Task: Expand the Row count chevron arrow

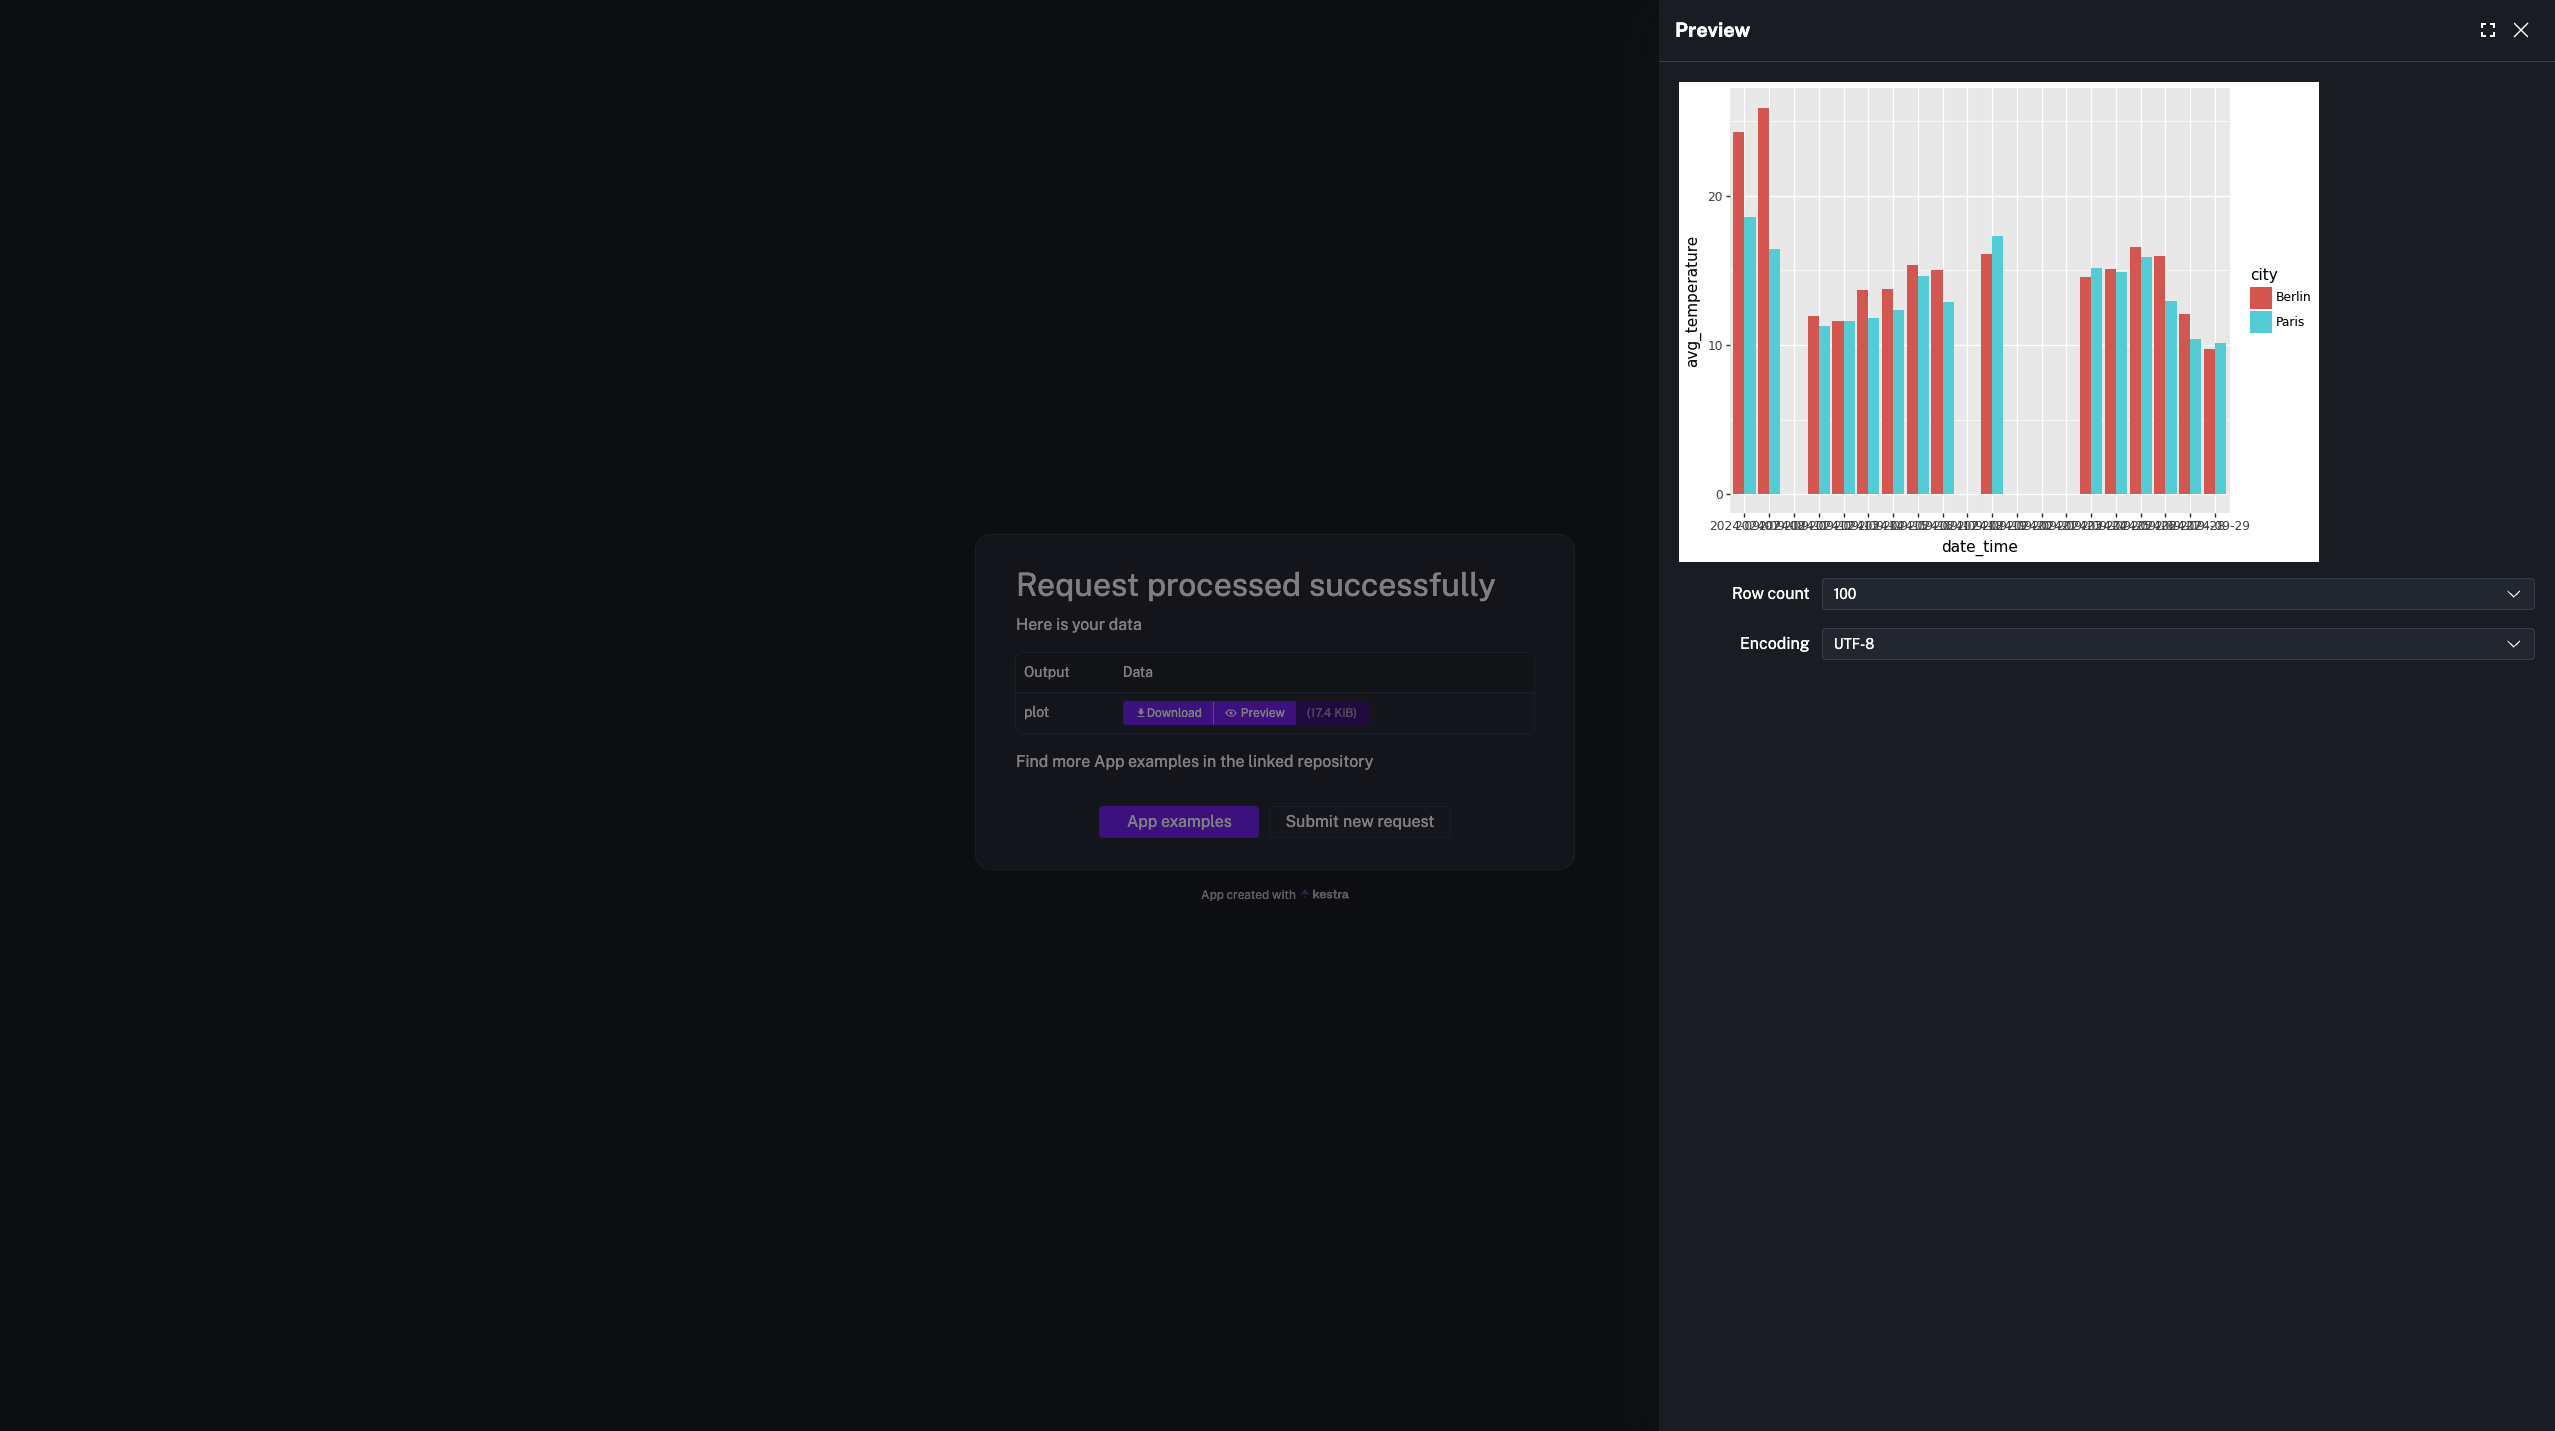Action: click(2513, 593)
